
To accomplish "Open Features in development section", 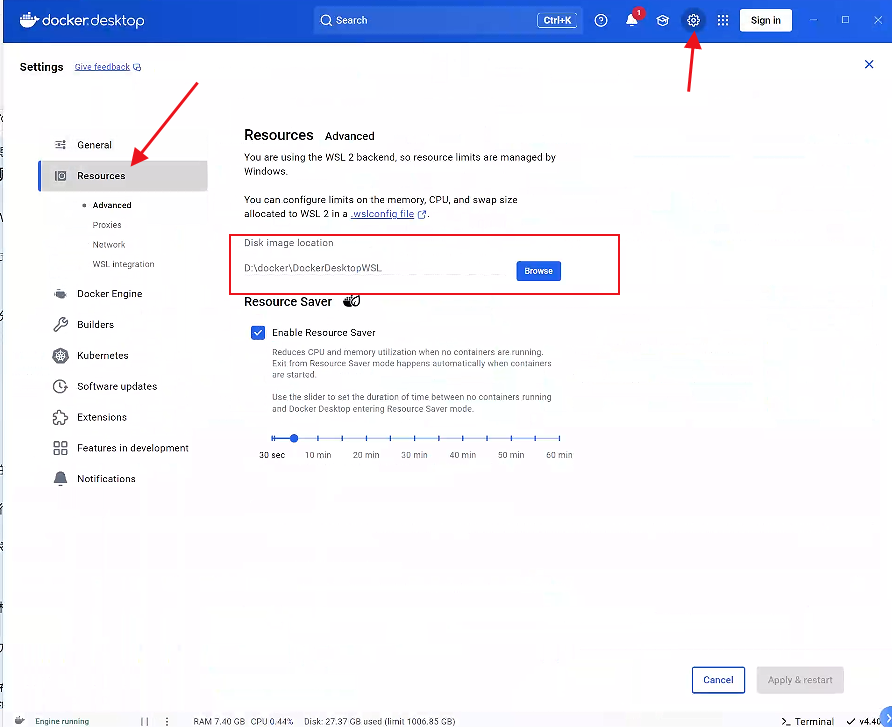I will (x=123, y=448).
